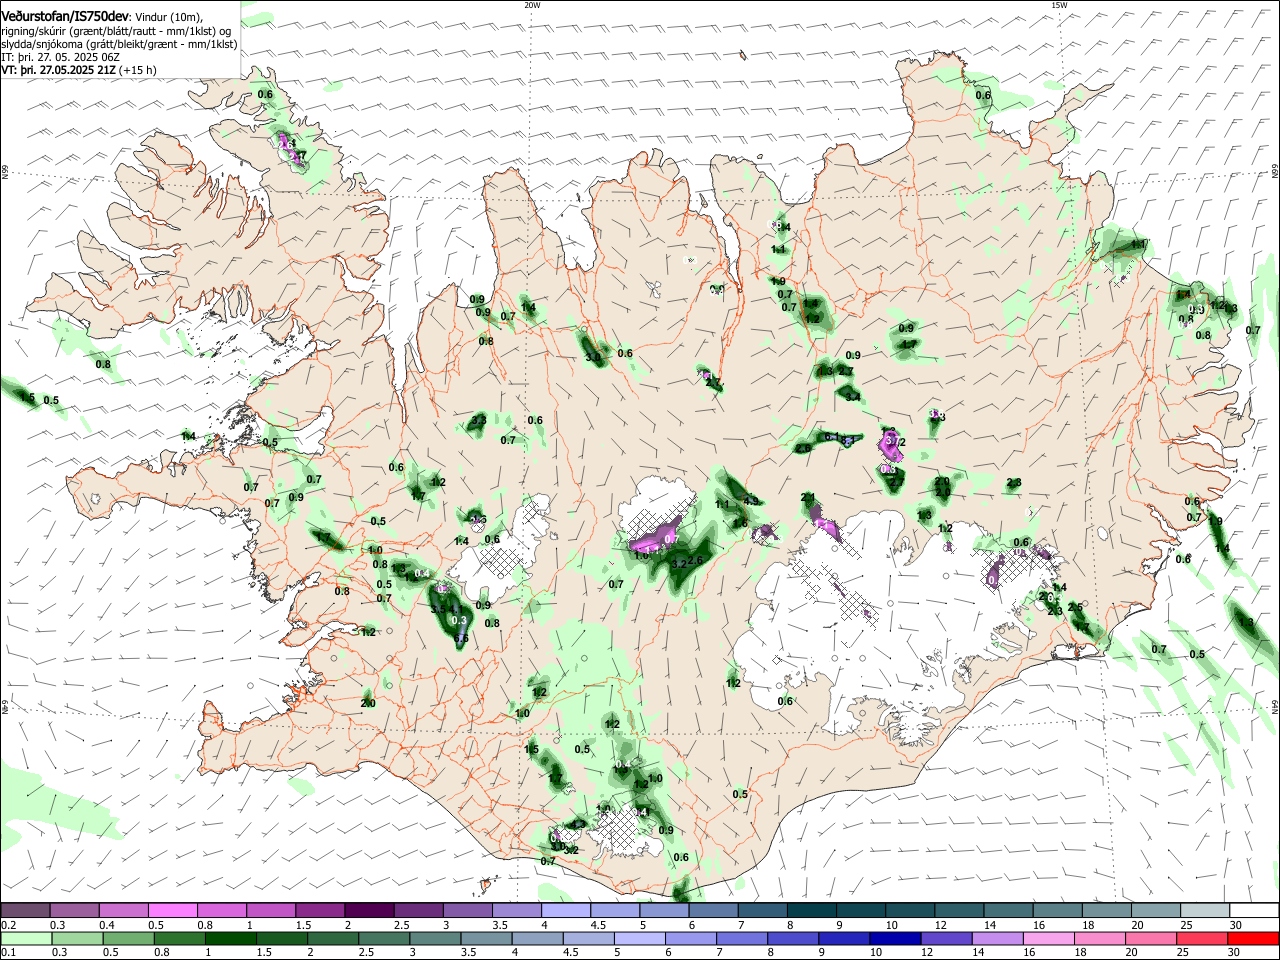Viewport: 1280px width, 960px height.
Task: Pick the top-row swatch starting at 0.8
Action: click(x=221, y=909)
